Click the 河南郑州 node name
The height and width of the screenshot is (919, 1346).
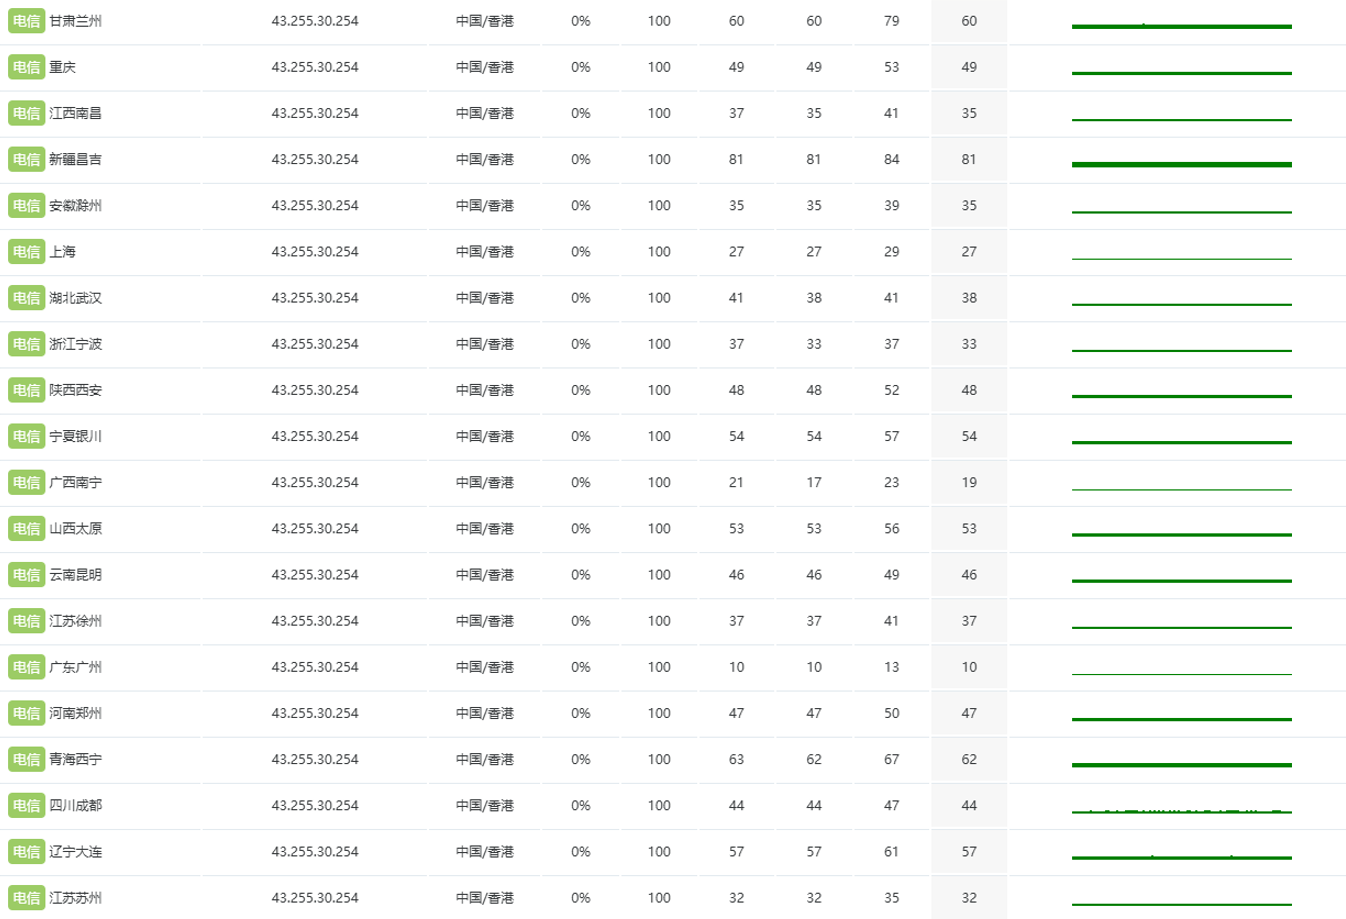(76, 713)
